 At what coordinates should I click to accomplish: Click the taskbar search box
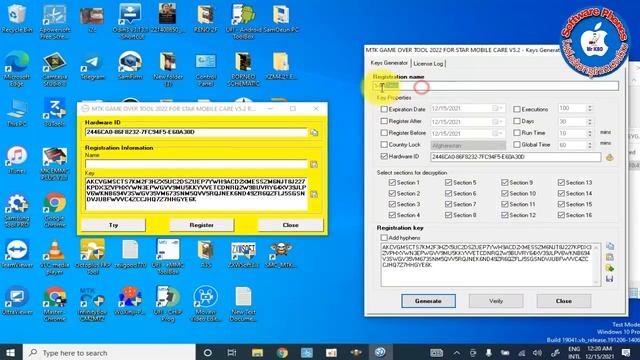109,352
